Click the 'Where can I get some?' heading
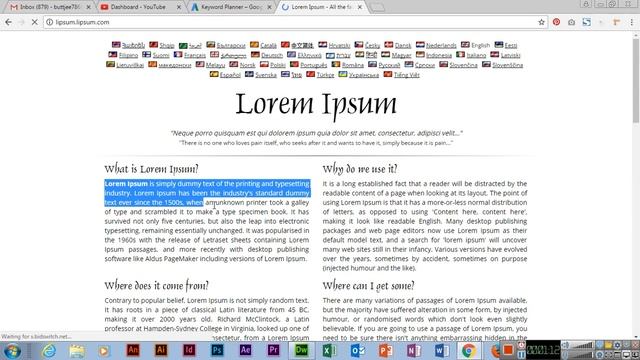The image size is (640, 360). [x=368, y=285]
